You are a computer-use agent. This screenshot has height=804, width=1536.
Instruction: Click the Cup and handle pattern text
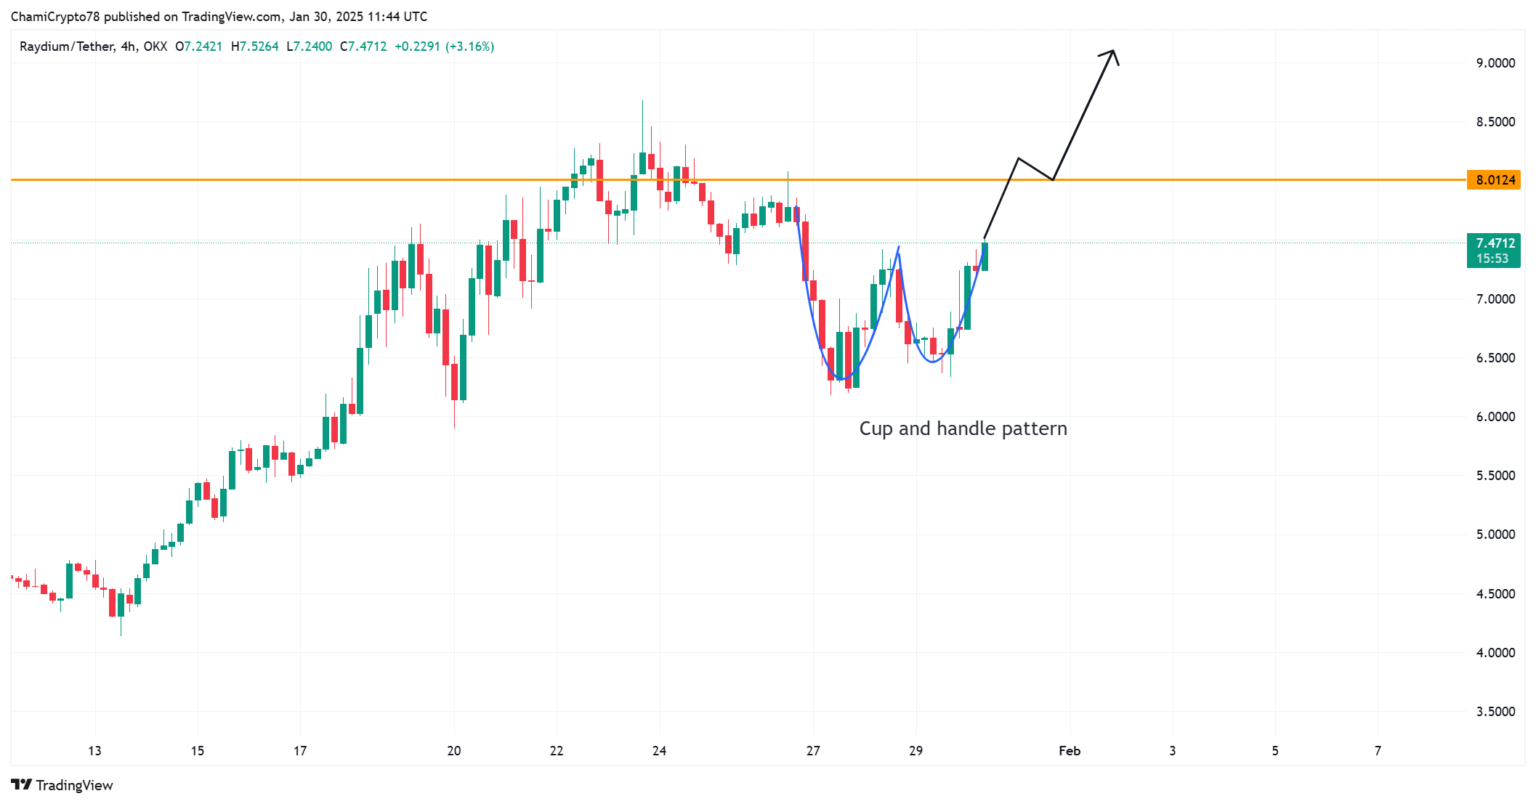pyautogui.click(x=963, y=429)
